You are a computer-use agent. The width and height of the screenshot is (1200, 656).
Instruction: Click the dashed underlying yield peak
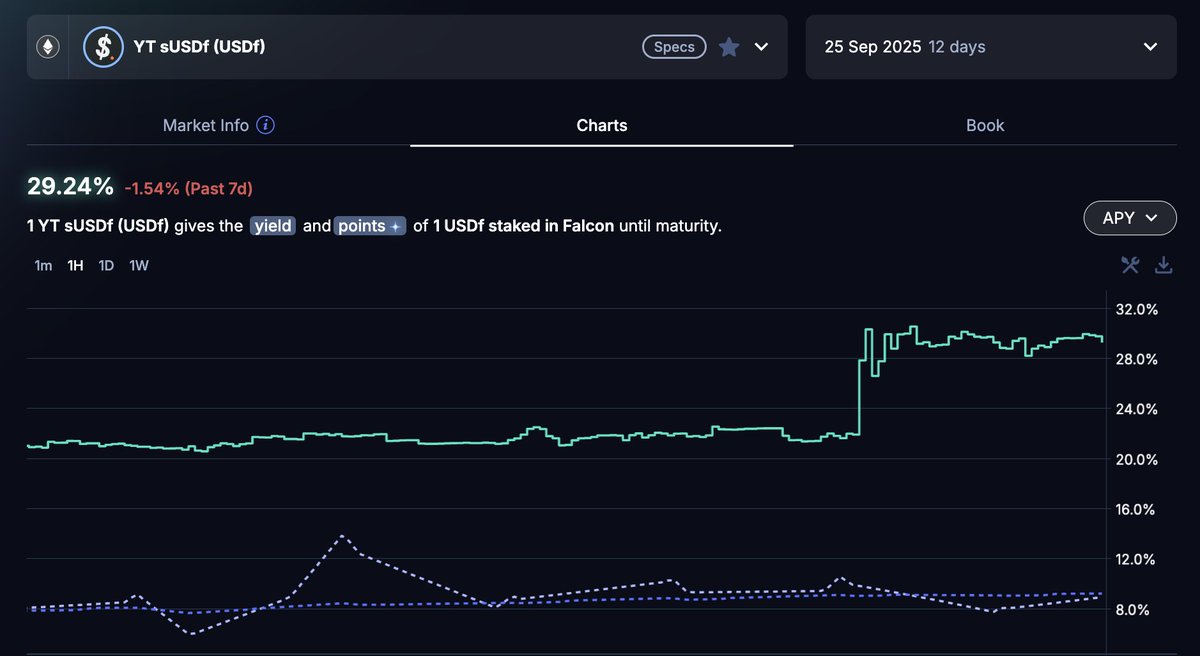[x=342, y=537]
